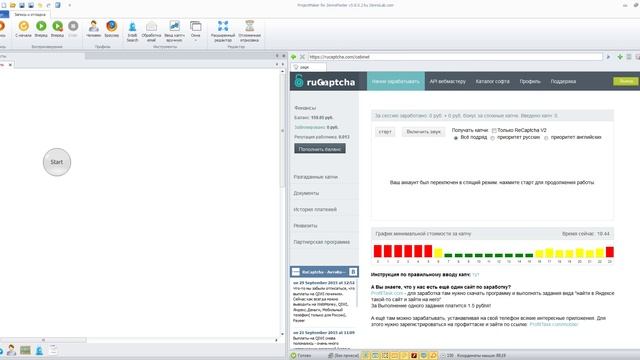Open 'API вебмастеру' site menu item
This screenshot has width=640, height=360.
[447, 81]
